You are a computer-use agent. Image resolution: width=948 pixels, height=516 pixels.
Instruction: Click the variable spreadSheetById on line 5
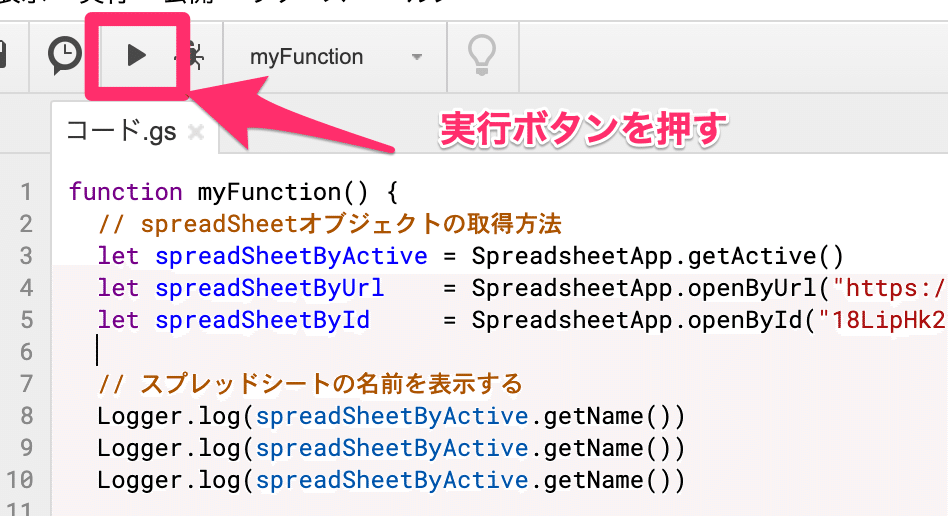pyautogui.click(x=262, y=320)
